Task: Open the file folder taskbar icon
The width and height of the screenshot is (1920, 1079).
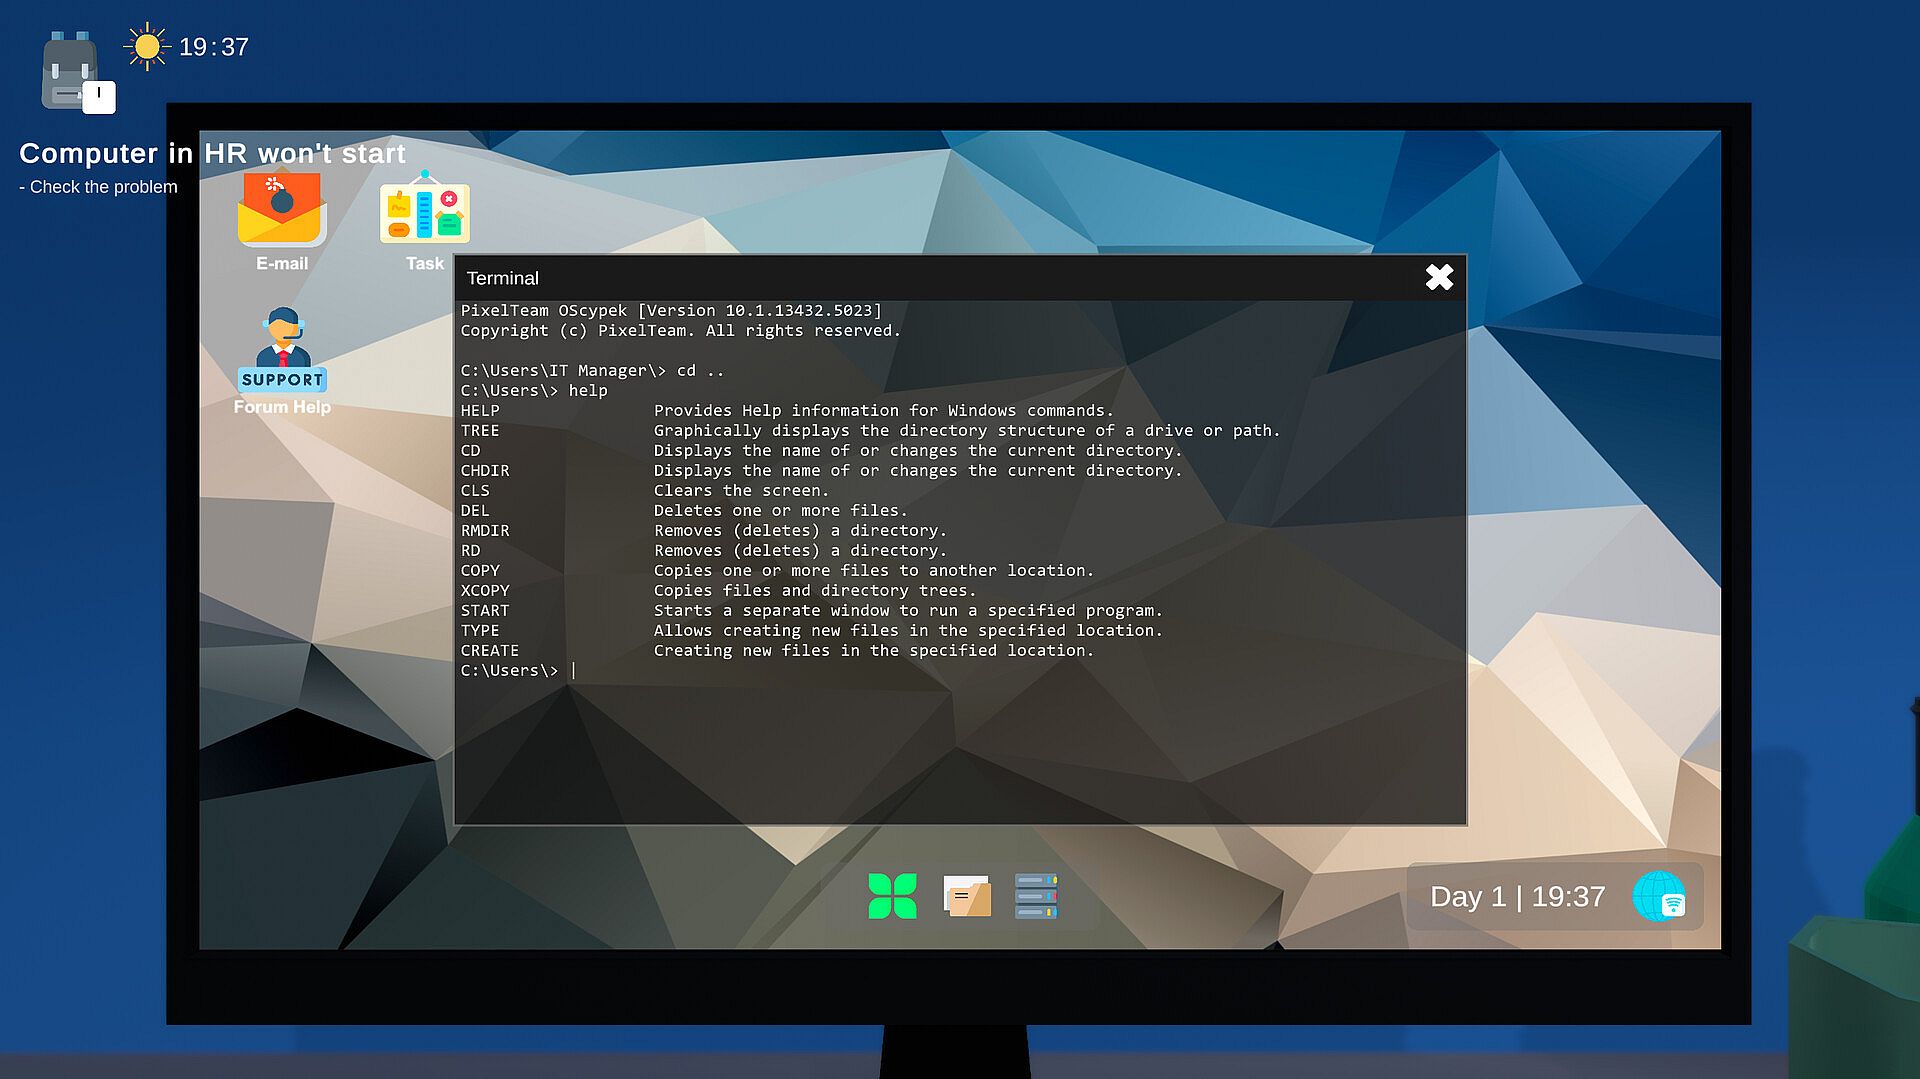Action: tap(966, 896)
